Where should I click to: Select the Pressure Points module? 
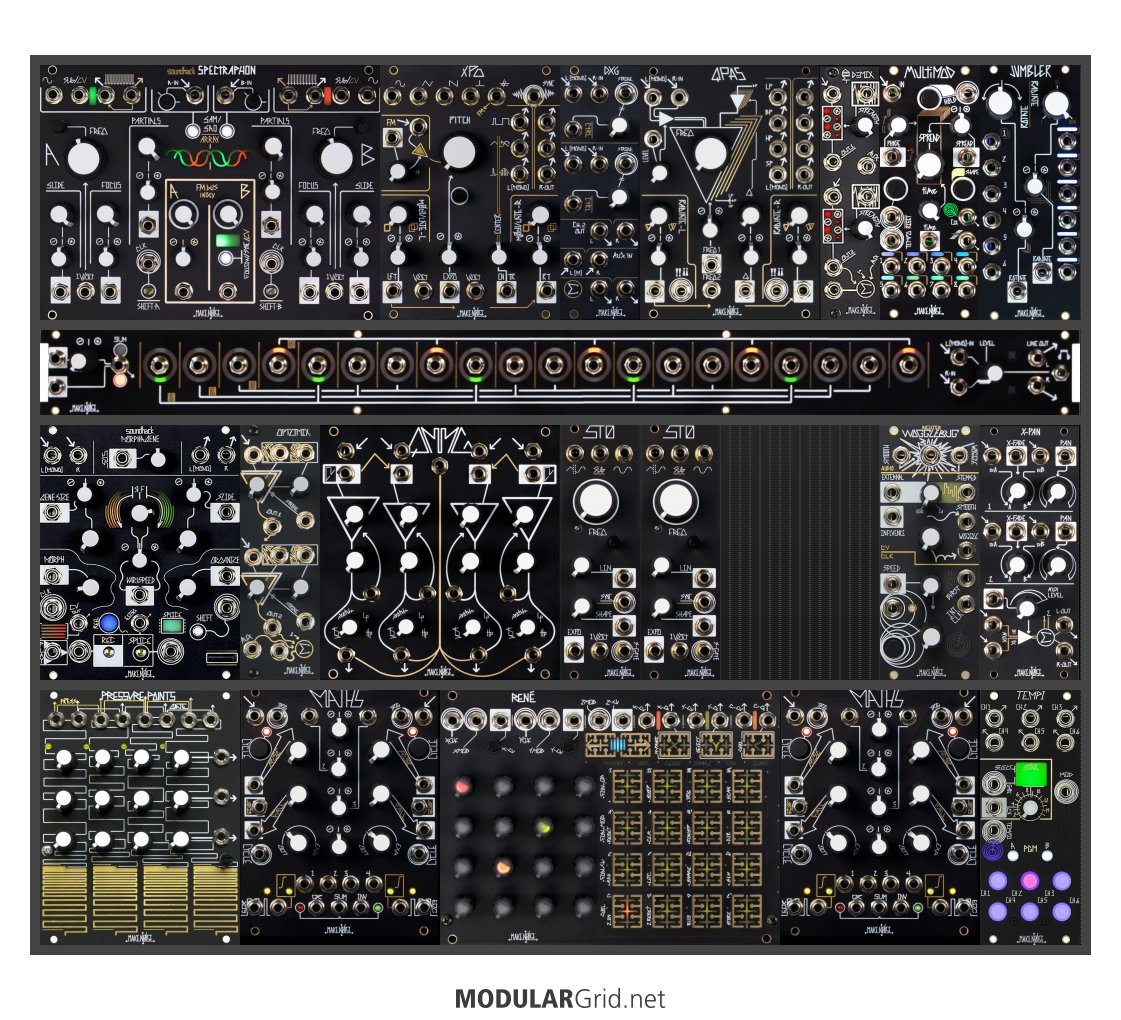click(x=140, y=817)
